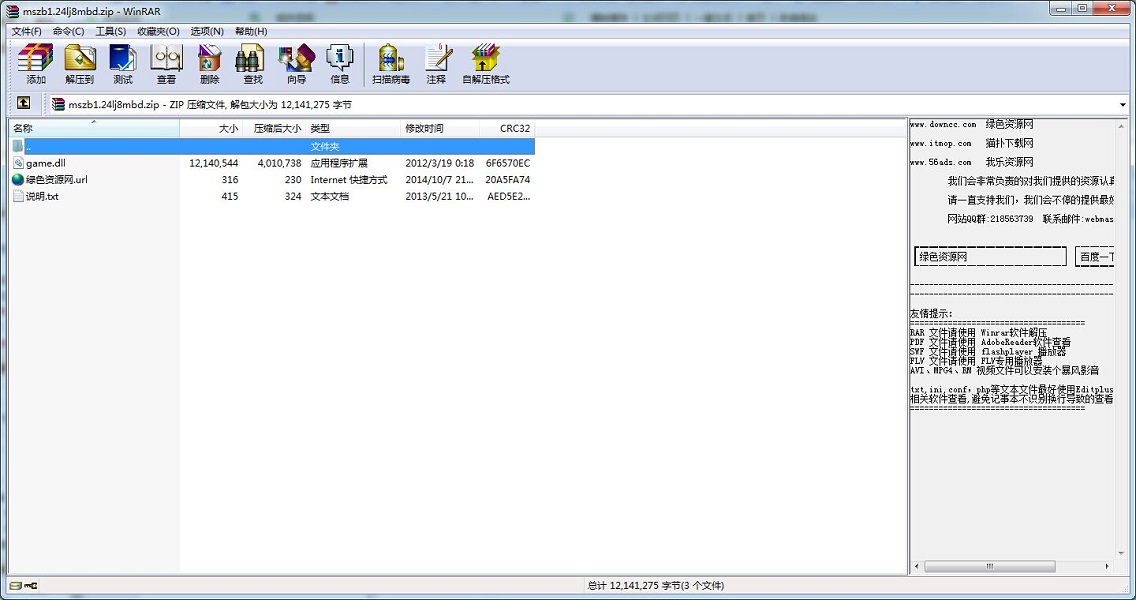Viewport: 1136px width, 600px height.
Task: Click comment panel scroll right arrow
Action: point(1107,566)
